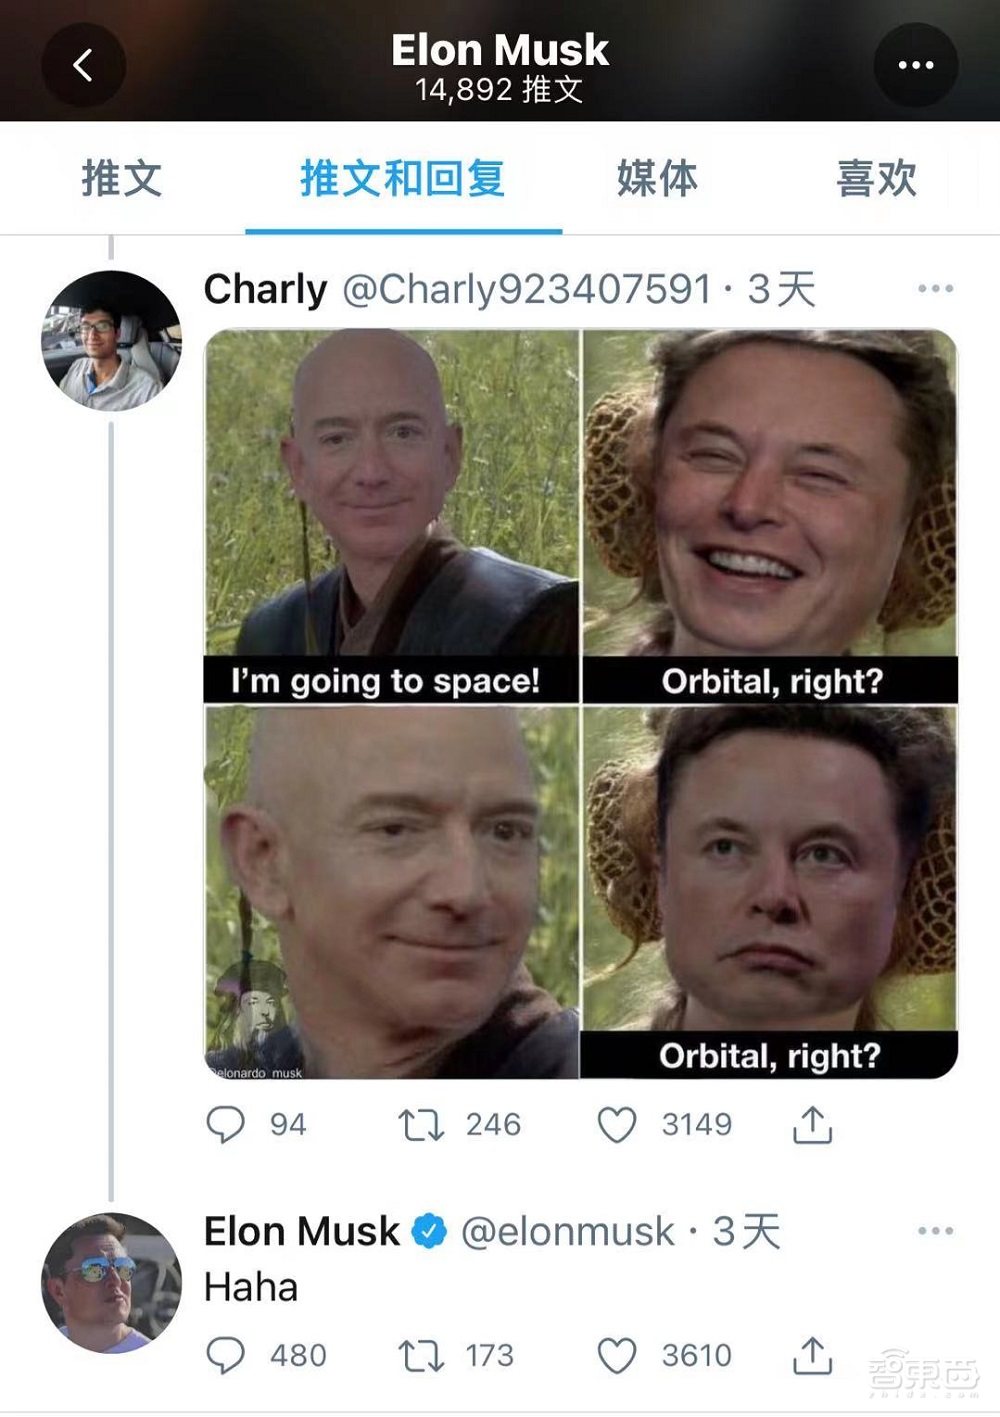The width and height of the screenshot is (1000, 1417).
Task: Open more options on Elon's tweet
Action: [x=935, y=1231]
